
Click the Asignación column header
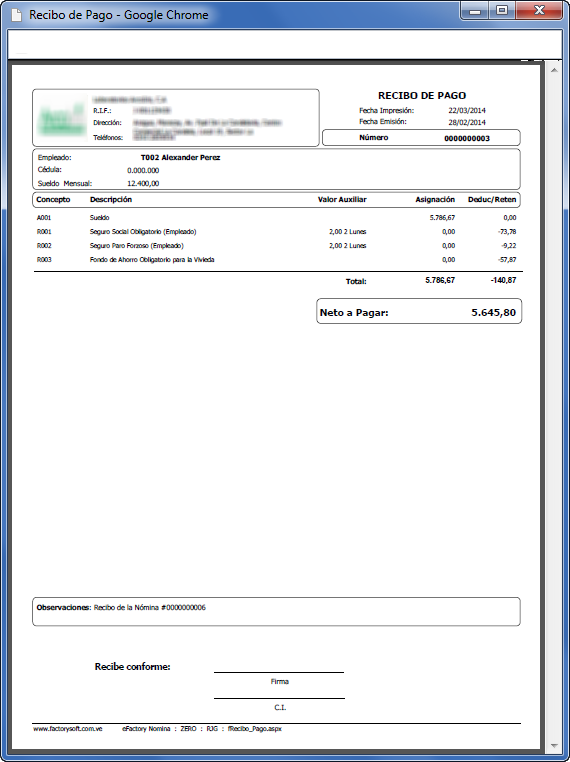(435, 200)
